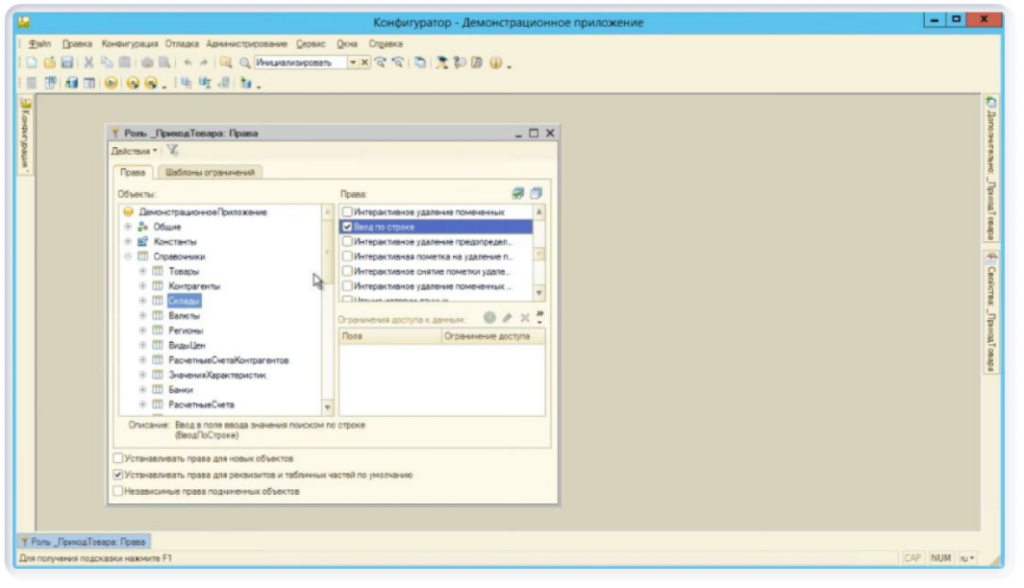Click the filter icon next to Действия
1024x588 pixels.
click(172, 150)
